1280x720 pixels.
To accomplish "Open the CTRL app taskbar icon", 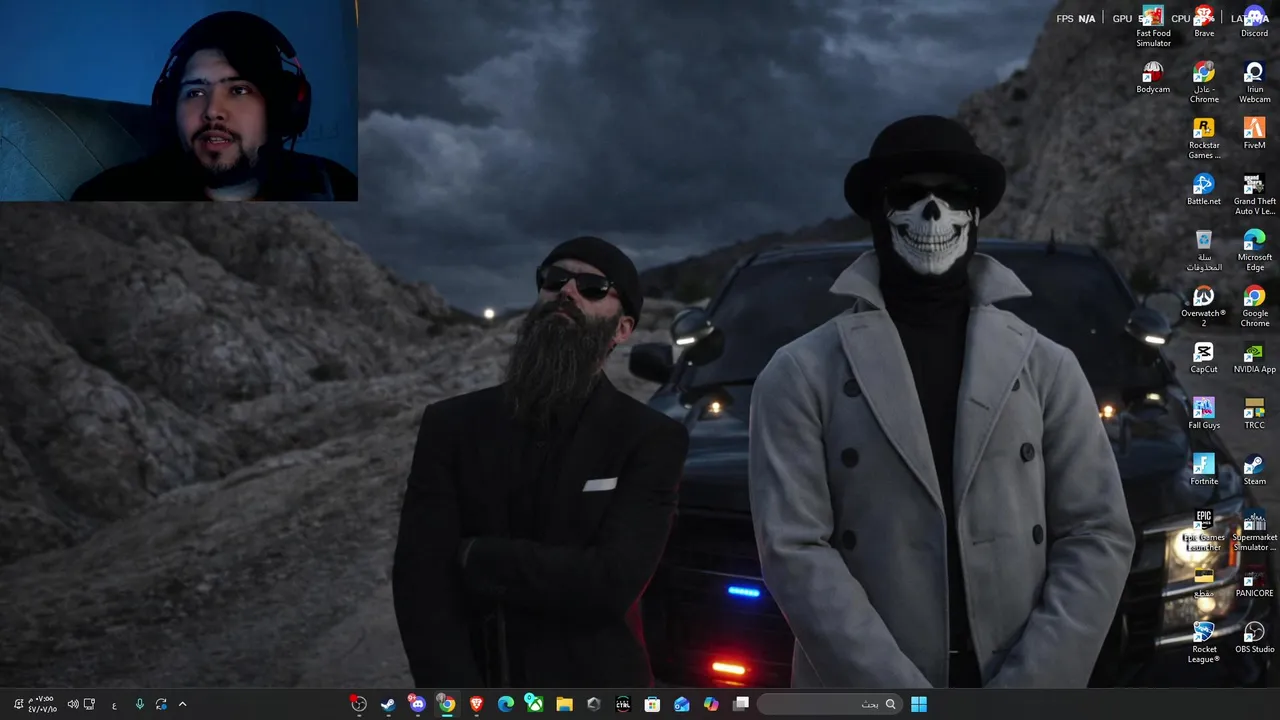I will click(x=623, y=704).
